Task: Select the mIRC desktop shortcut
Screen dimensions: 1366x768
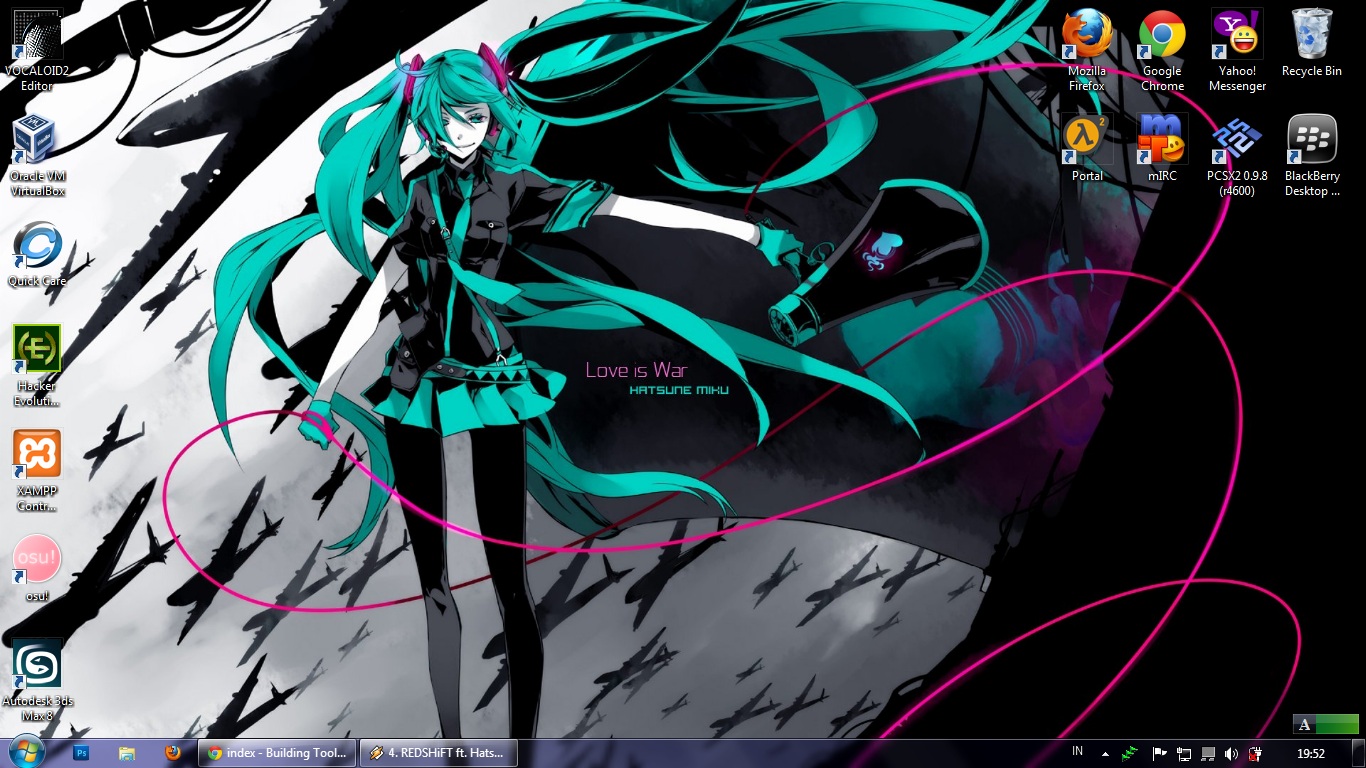Action: point(1162,148)
